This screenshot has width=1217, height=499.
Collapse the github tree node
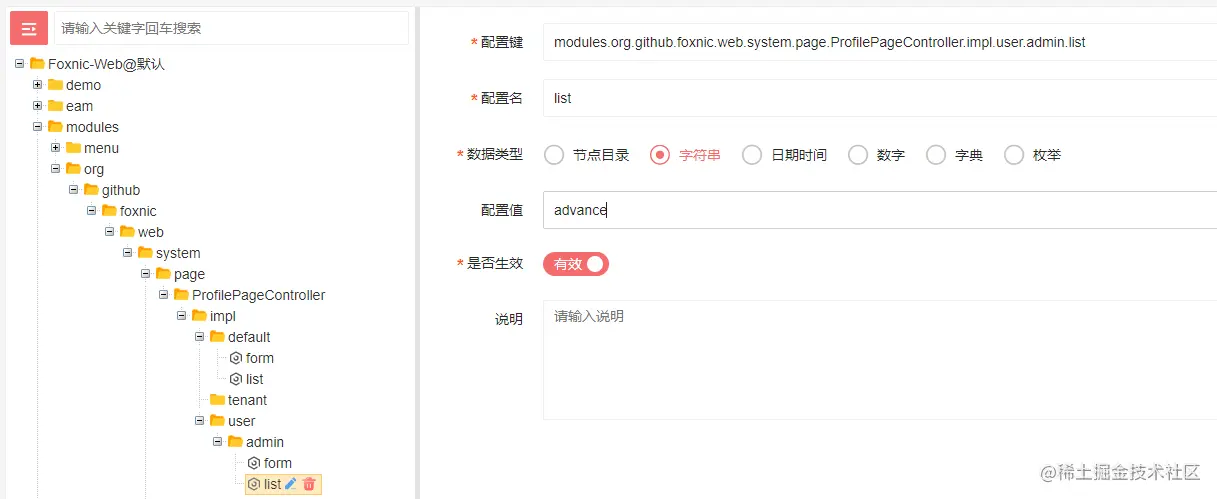coord(74,190)
